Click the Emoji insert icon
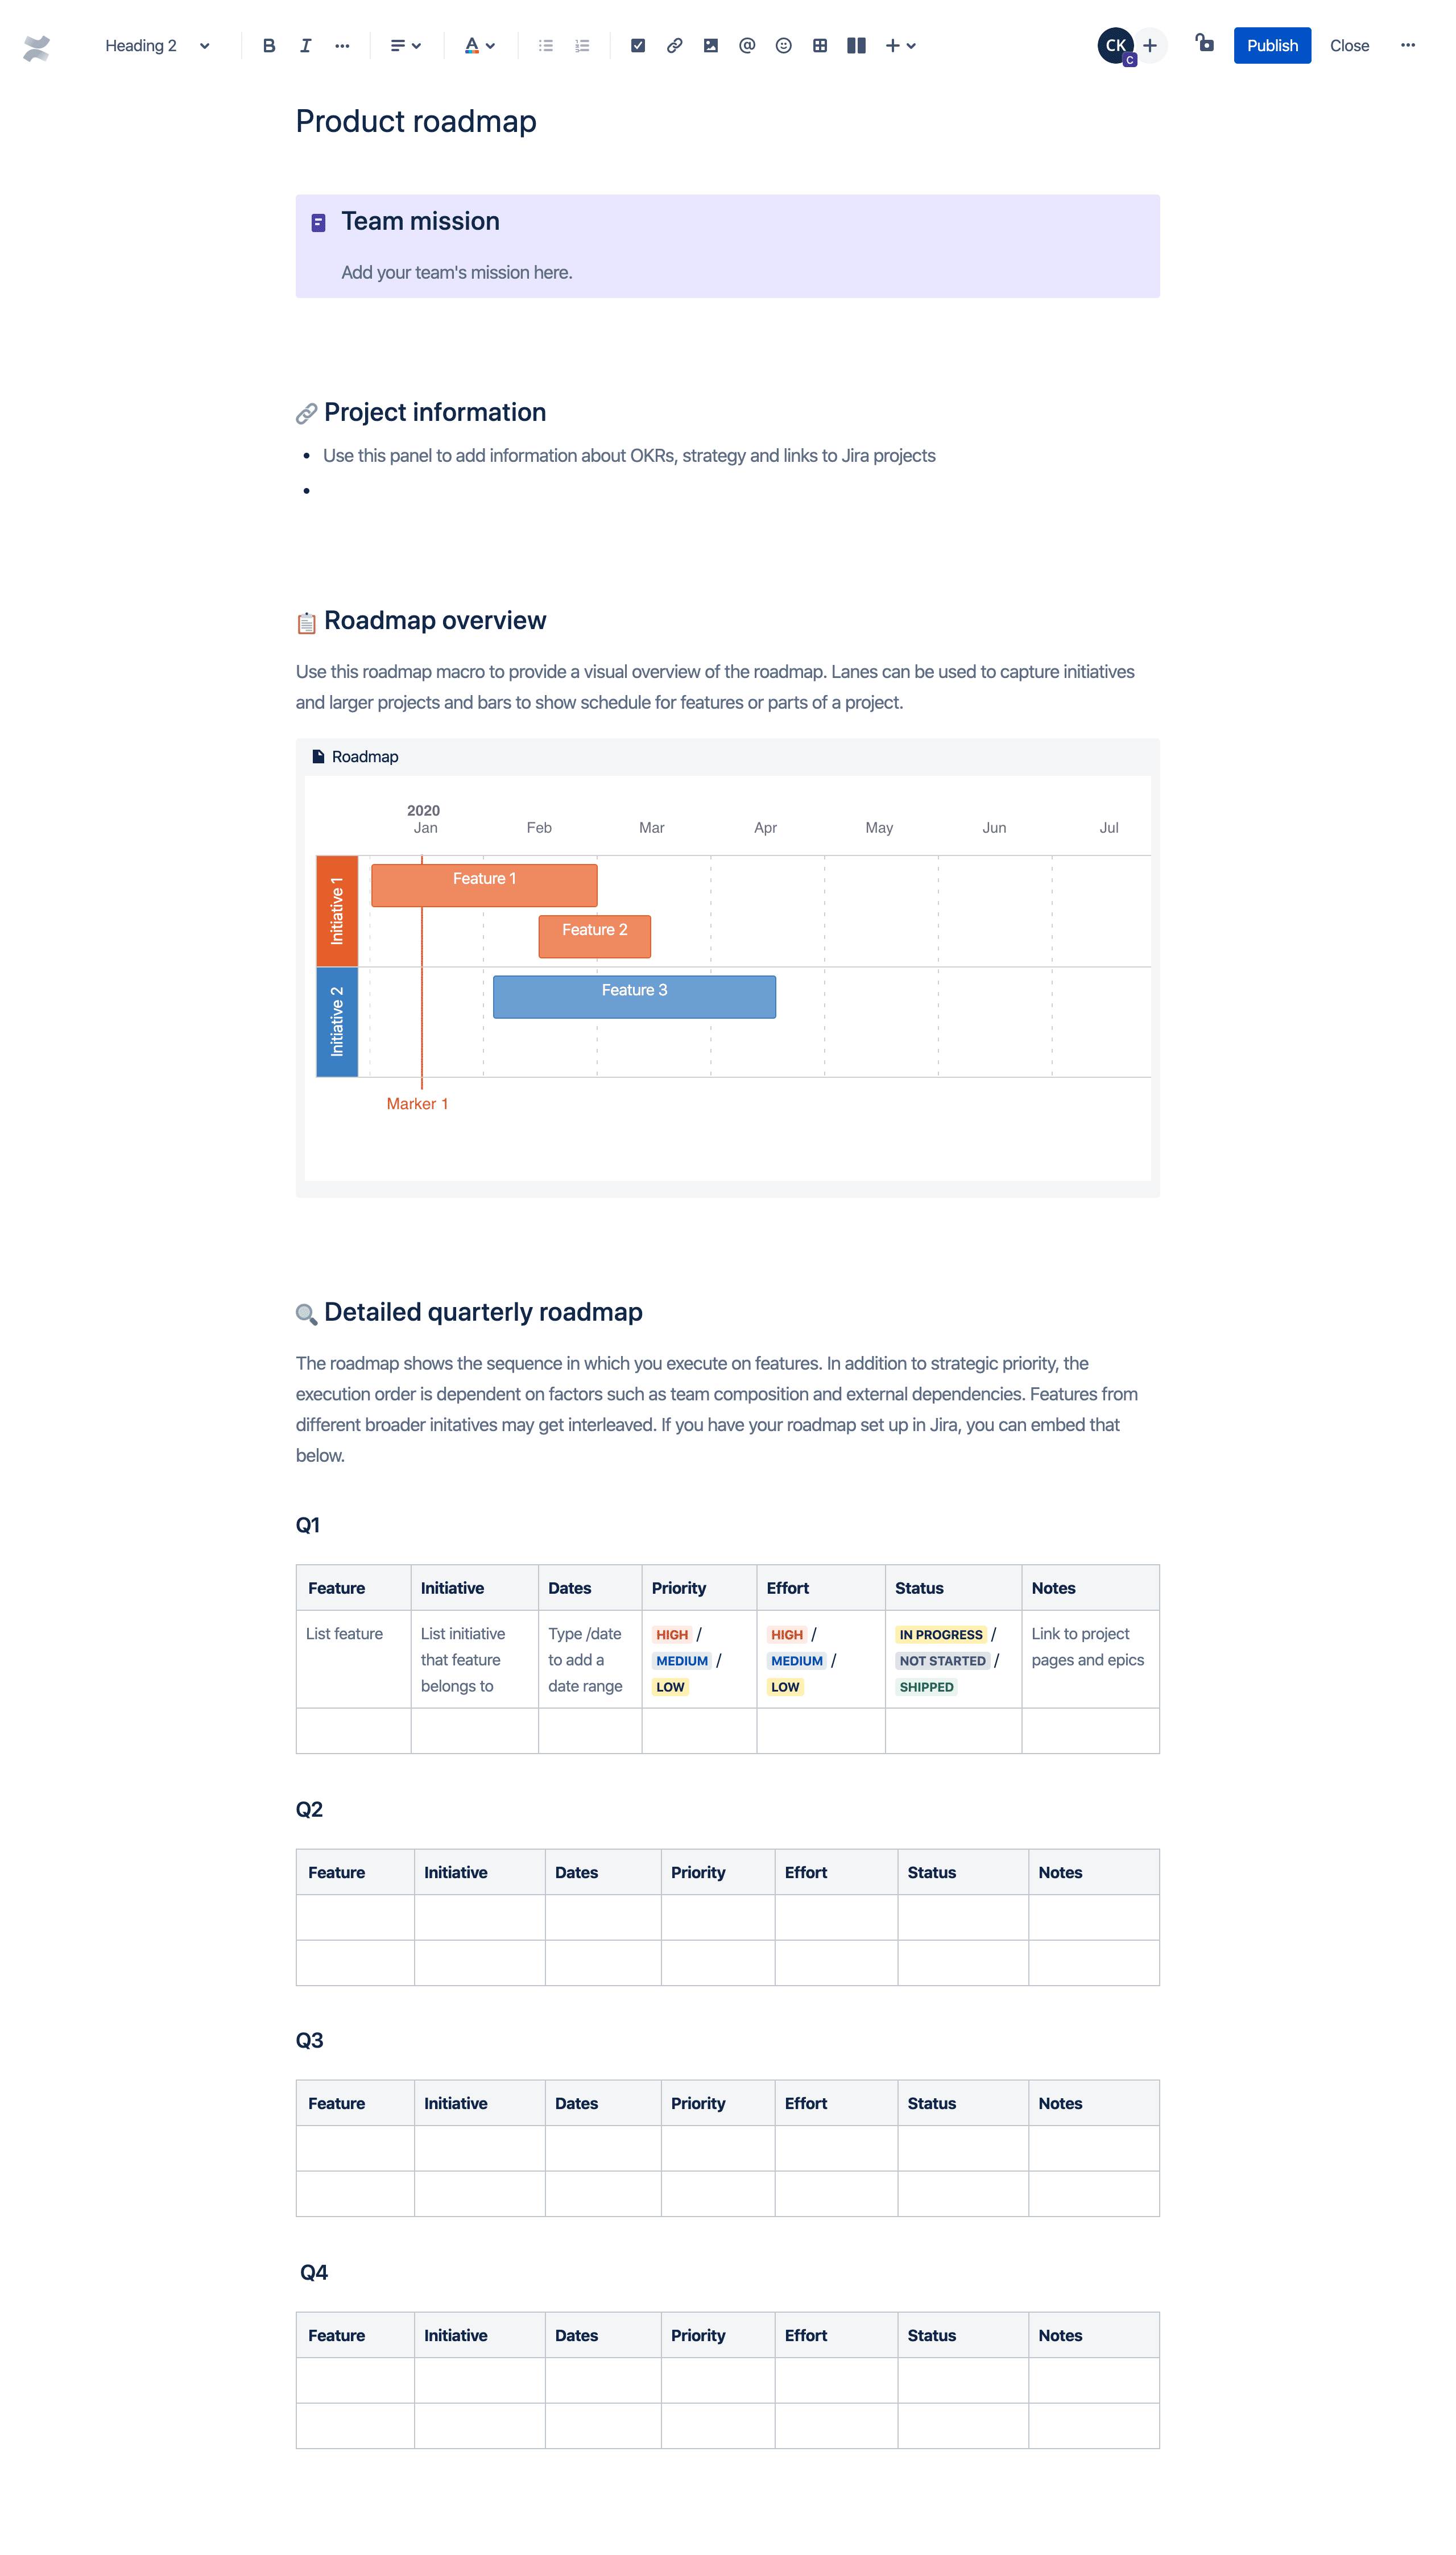The height and width of the screenshot is (2555, 1456). click(784, 44)
